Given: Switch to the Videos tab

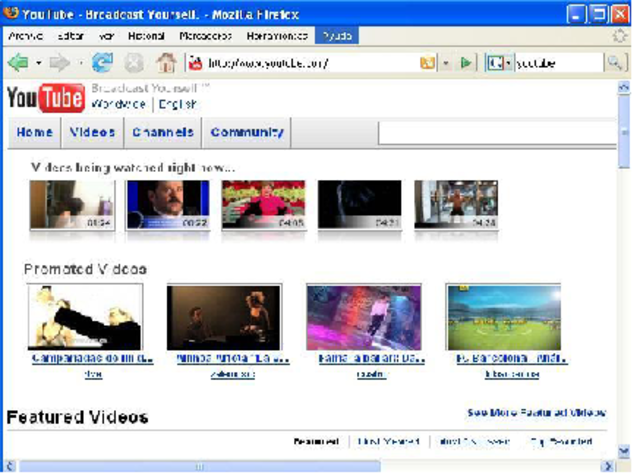Looking at the screenshot, I should tap(92, 132).
